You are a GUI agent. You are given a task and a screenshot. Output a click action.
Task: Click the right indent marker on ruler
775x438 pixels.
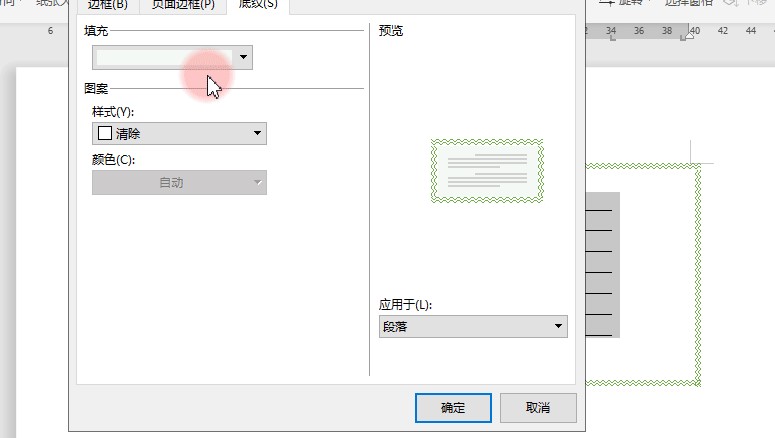(688, 35)
